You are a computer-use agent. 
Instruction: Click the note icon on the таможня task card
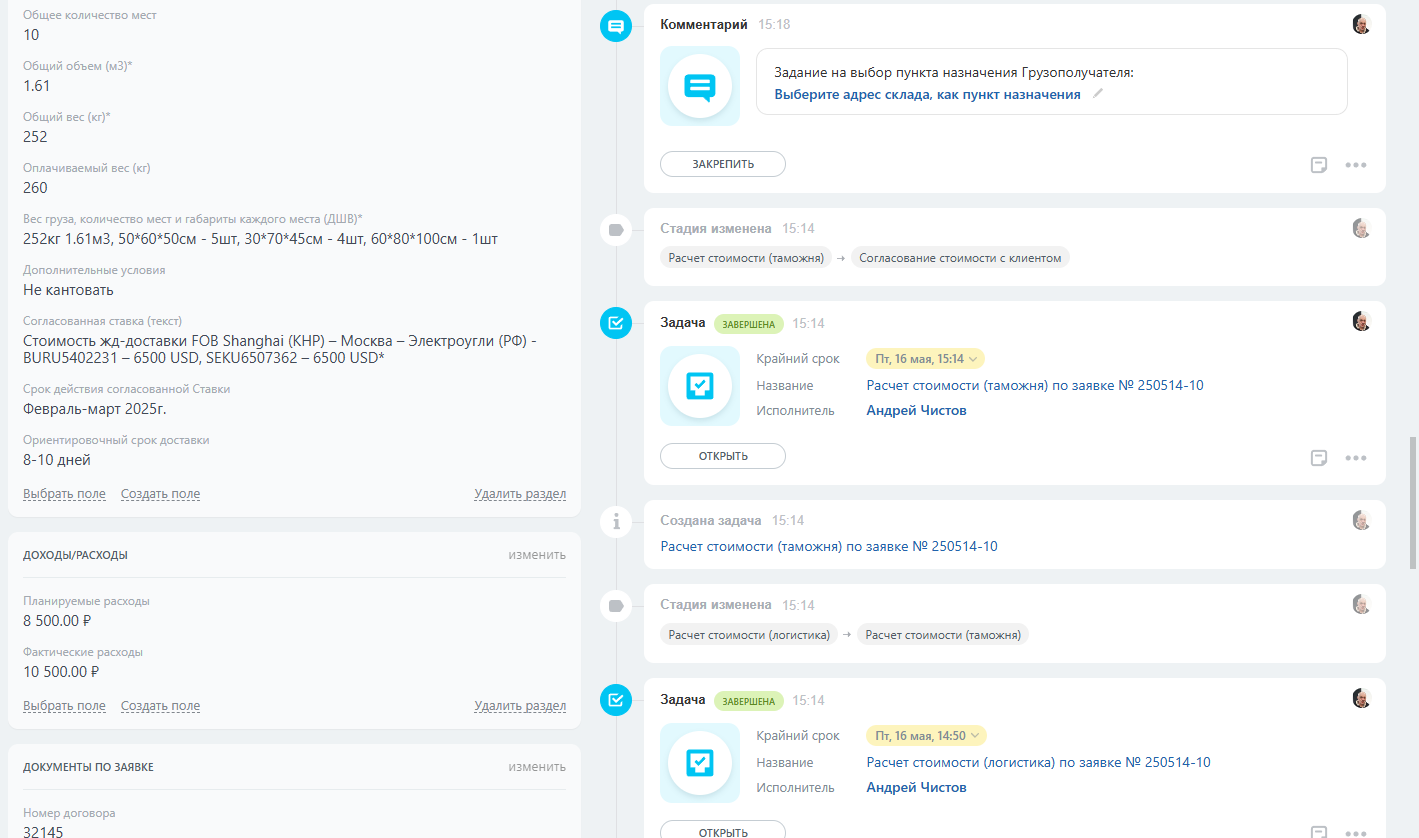[x=1319, y=458]
